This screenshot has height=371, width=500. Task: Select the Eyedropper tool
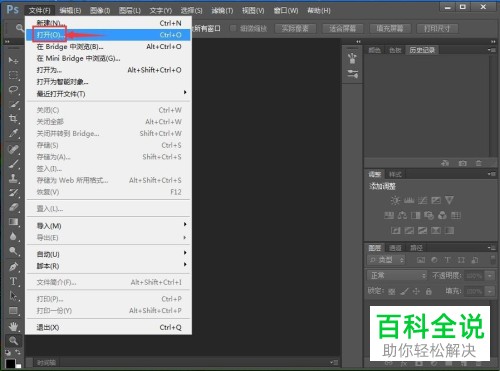[13, 133]
